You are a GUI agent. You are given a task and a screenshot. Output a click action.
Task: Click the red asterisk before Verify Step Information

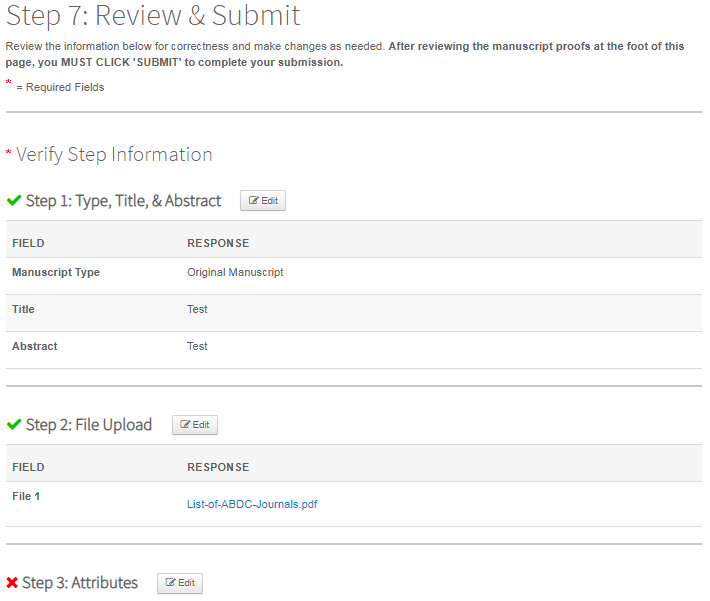[9, 154]
